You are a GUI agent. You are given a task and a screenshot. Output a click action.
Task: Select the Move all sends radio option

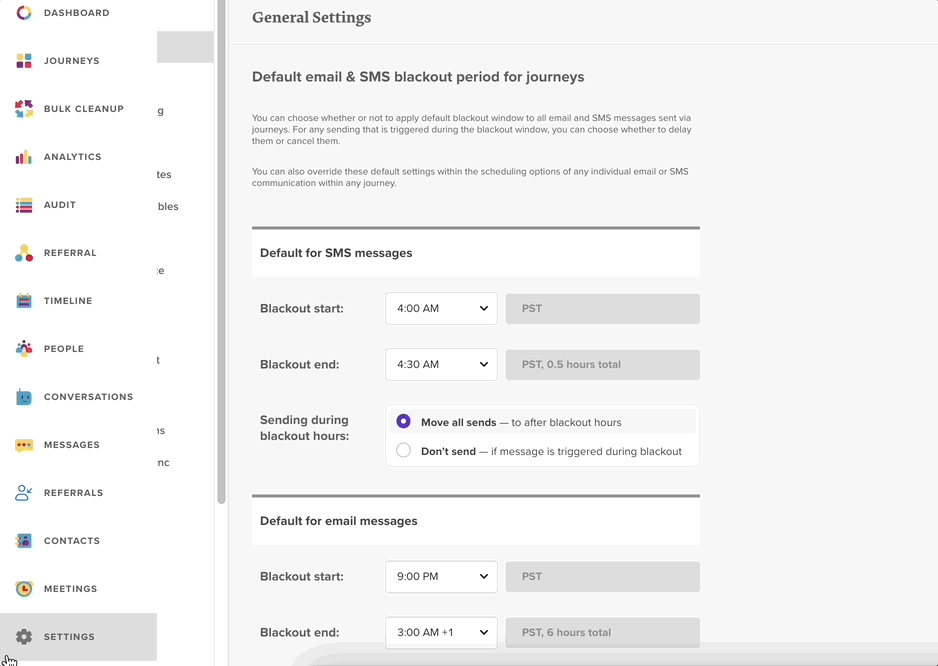[403, 422]
